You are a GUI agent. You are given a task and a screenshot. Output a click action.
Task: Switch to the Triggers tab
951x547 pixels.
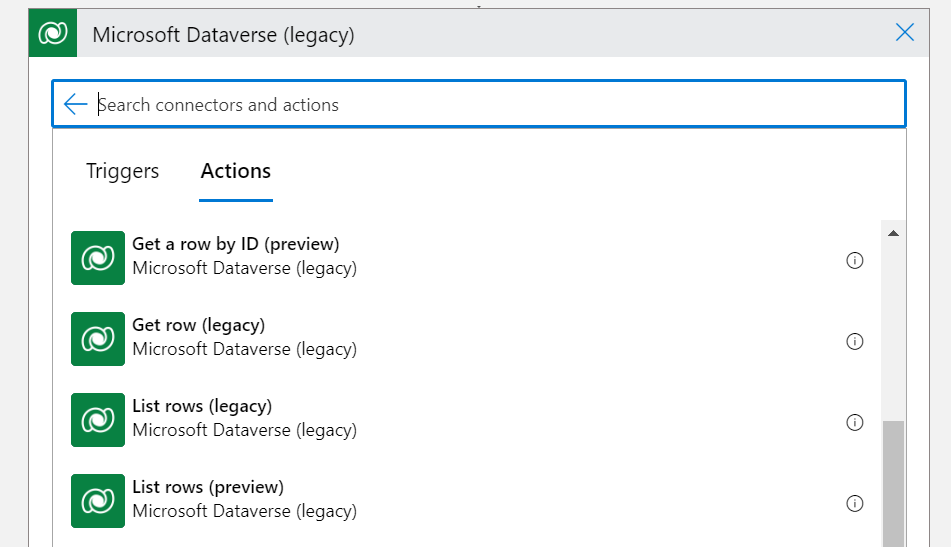coord(123,171)
